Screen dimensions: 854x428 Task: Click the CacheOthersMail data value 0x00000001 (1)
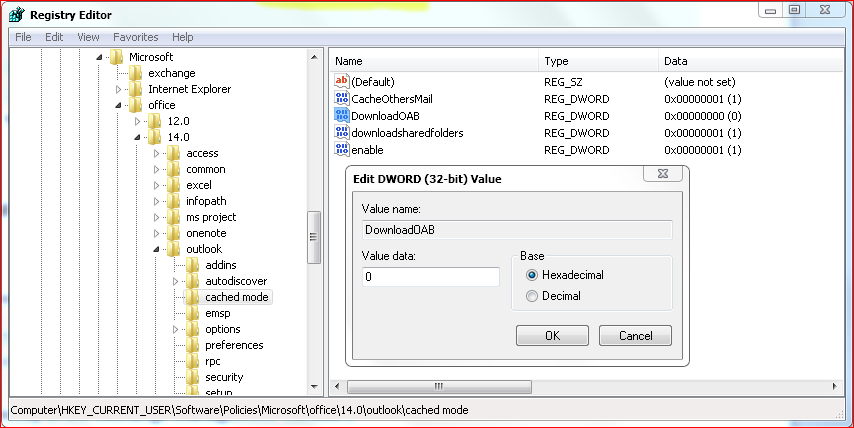[x=703, y=99]
